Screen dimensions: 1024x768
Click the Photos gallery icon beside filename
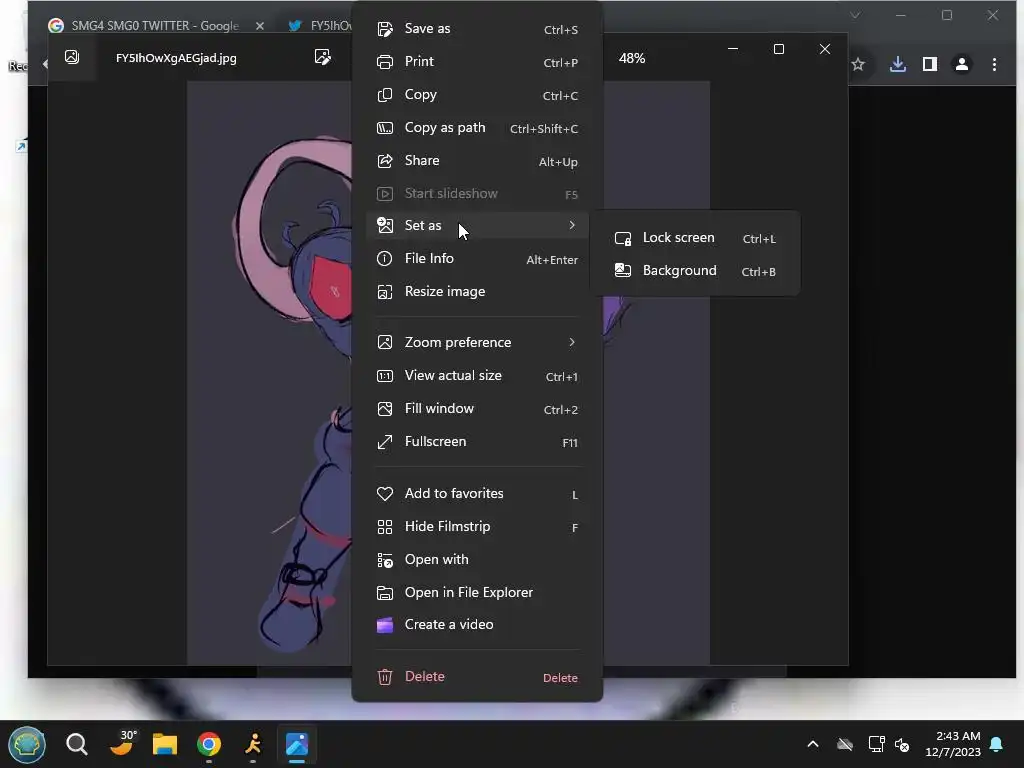pyautogui.click(x=72, y=57)
